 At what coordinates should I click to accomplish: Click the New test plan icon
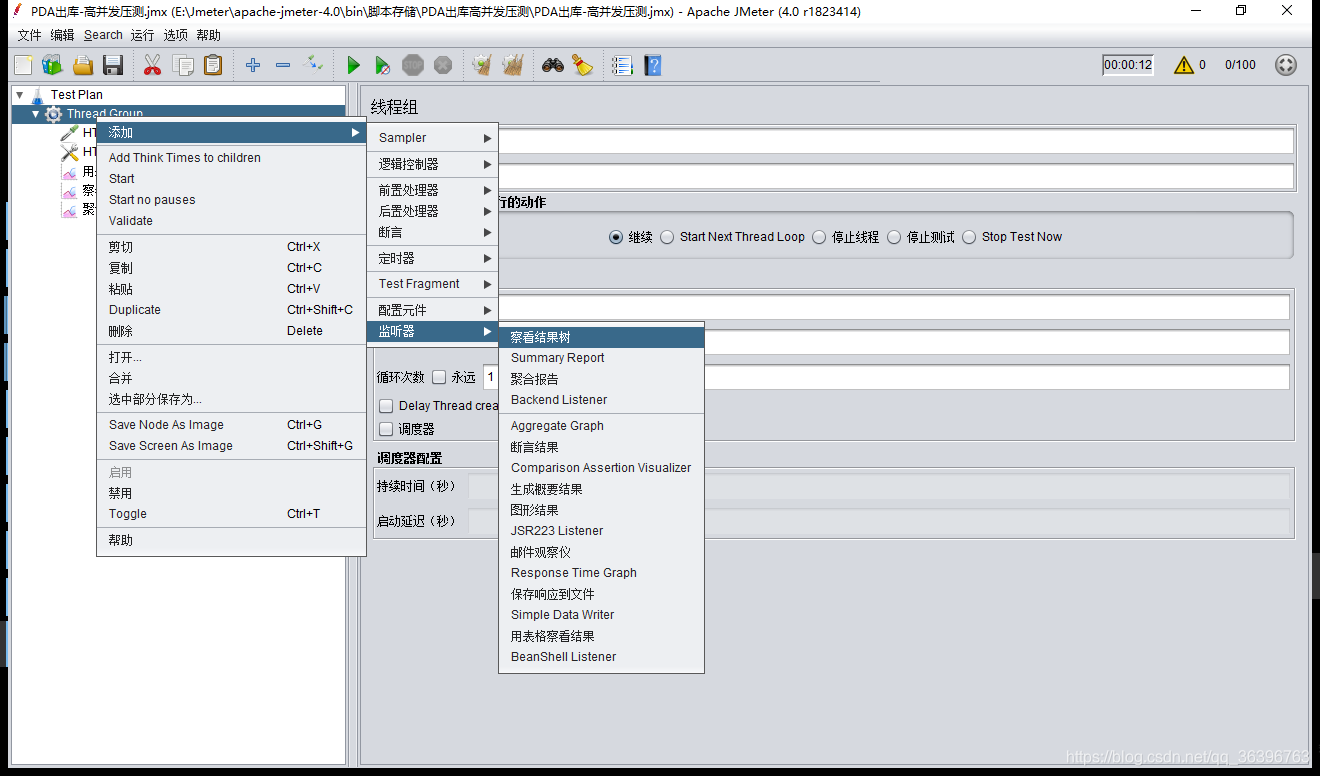tap(24, 66)
